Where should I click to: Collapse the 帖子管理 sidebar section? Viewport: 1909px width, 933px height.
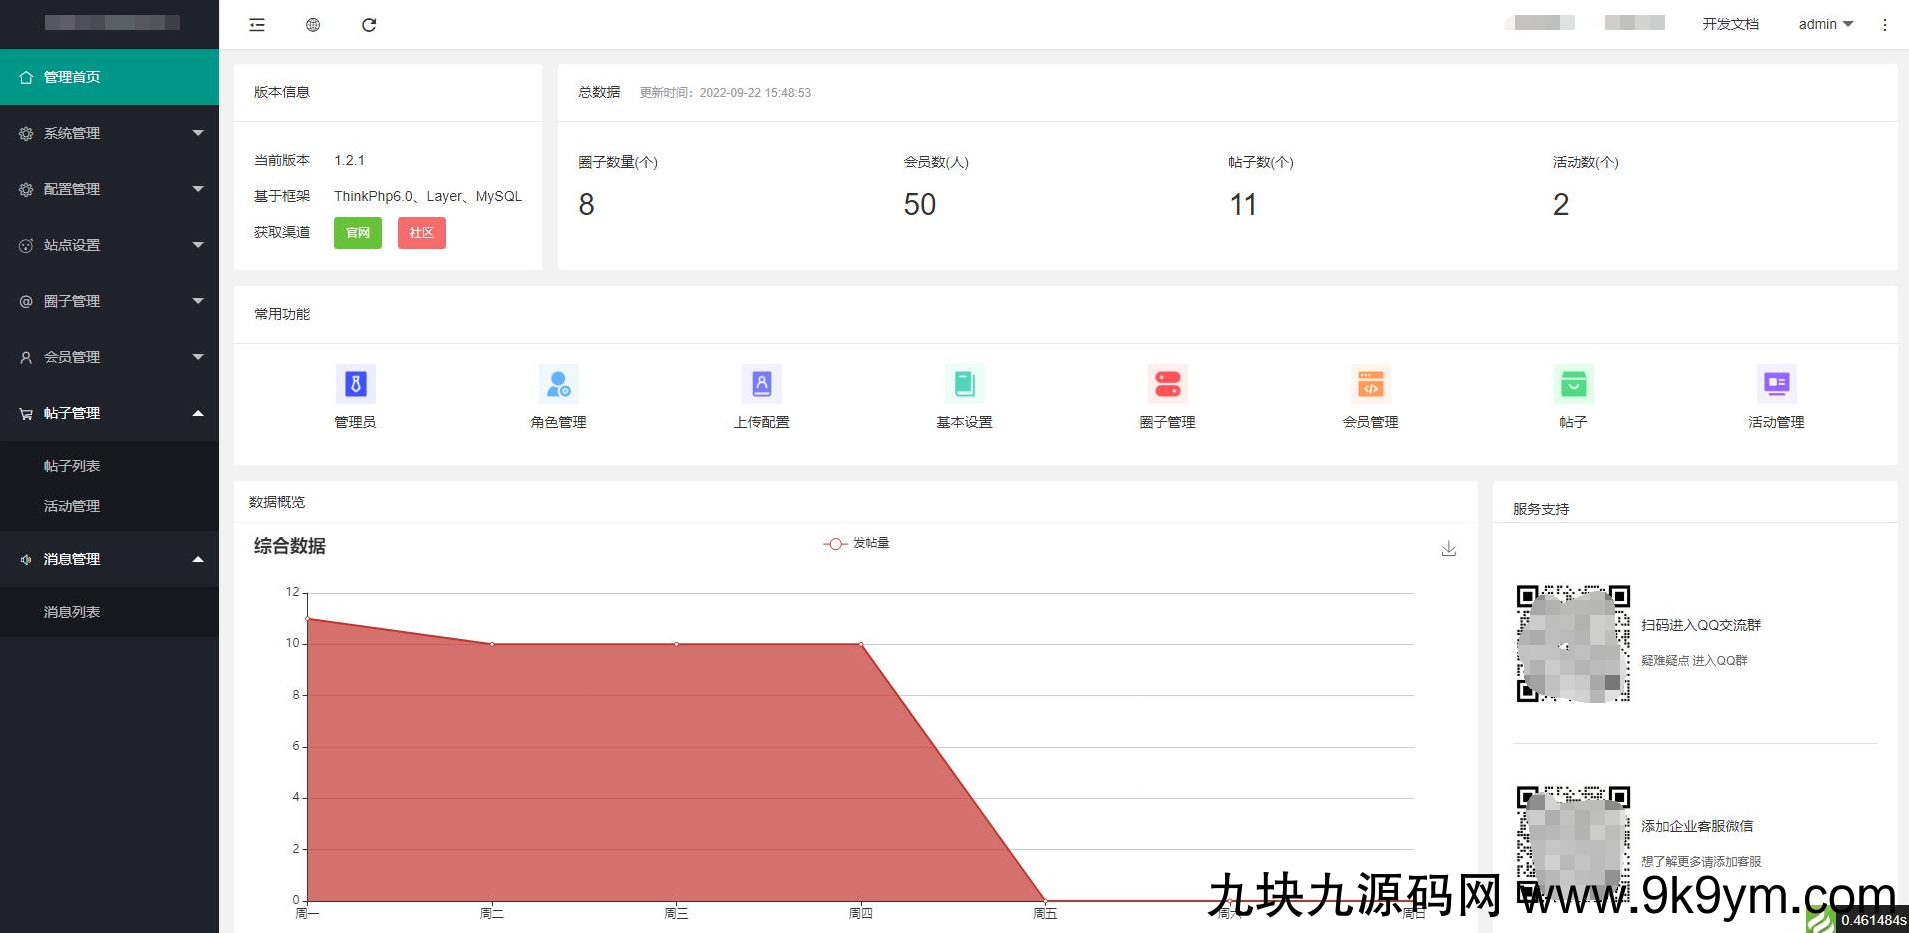[109, 413]
